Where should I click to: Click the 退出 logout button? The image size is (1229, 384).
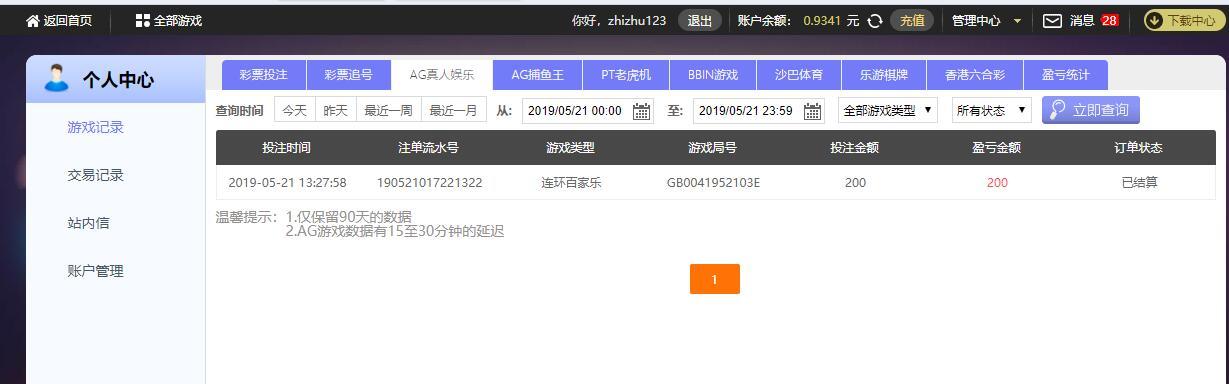(700, 20)
